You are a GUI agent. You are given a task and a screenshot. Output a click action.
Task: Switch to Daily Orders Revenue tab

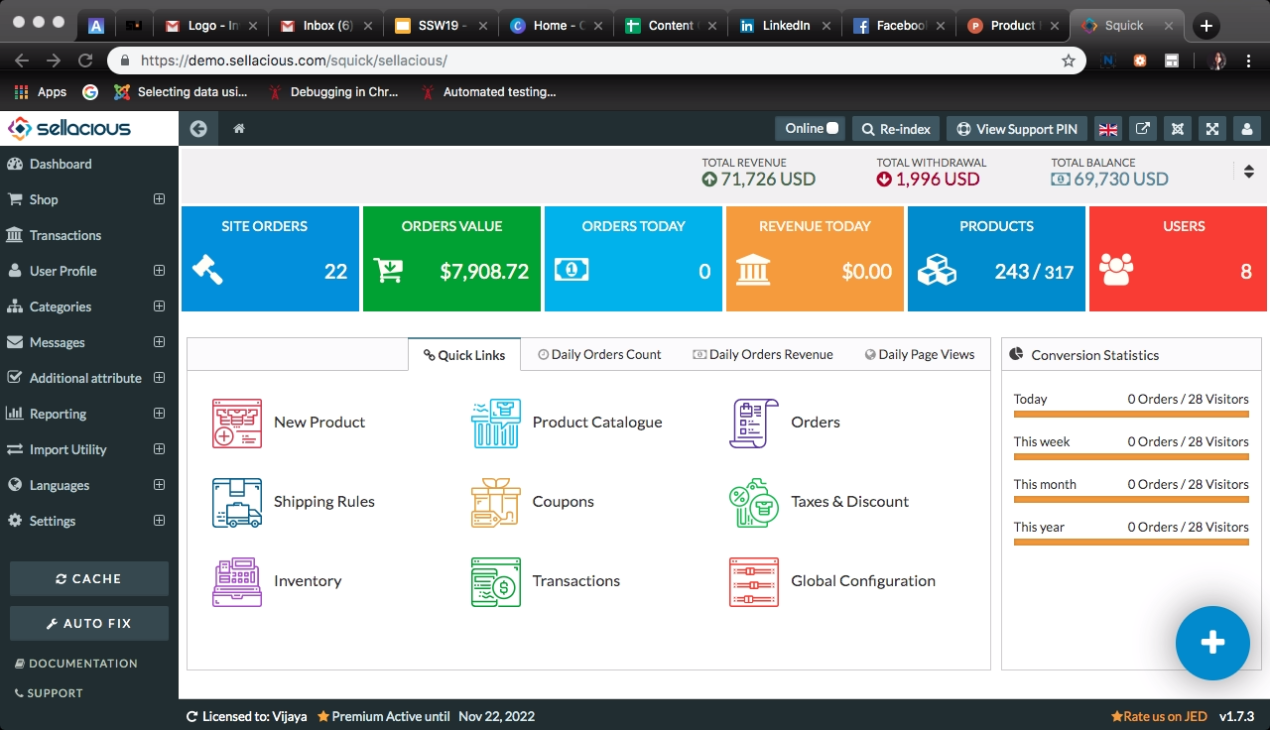[763, 354]
